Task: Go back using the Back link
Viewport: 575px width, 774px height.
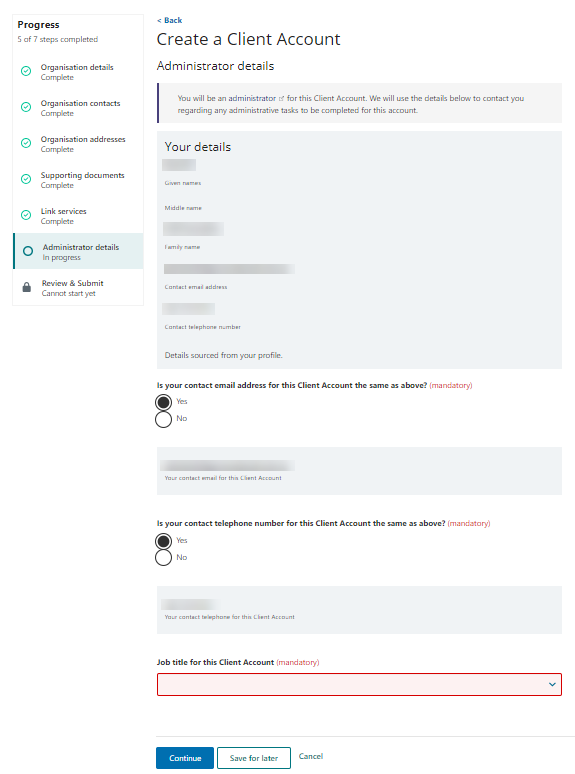Action: point(169,20)
